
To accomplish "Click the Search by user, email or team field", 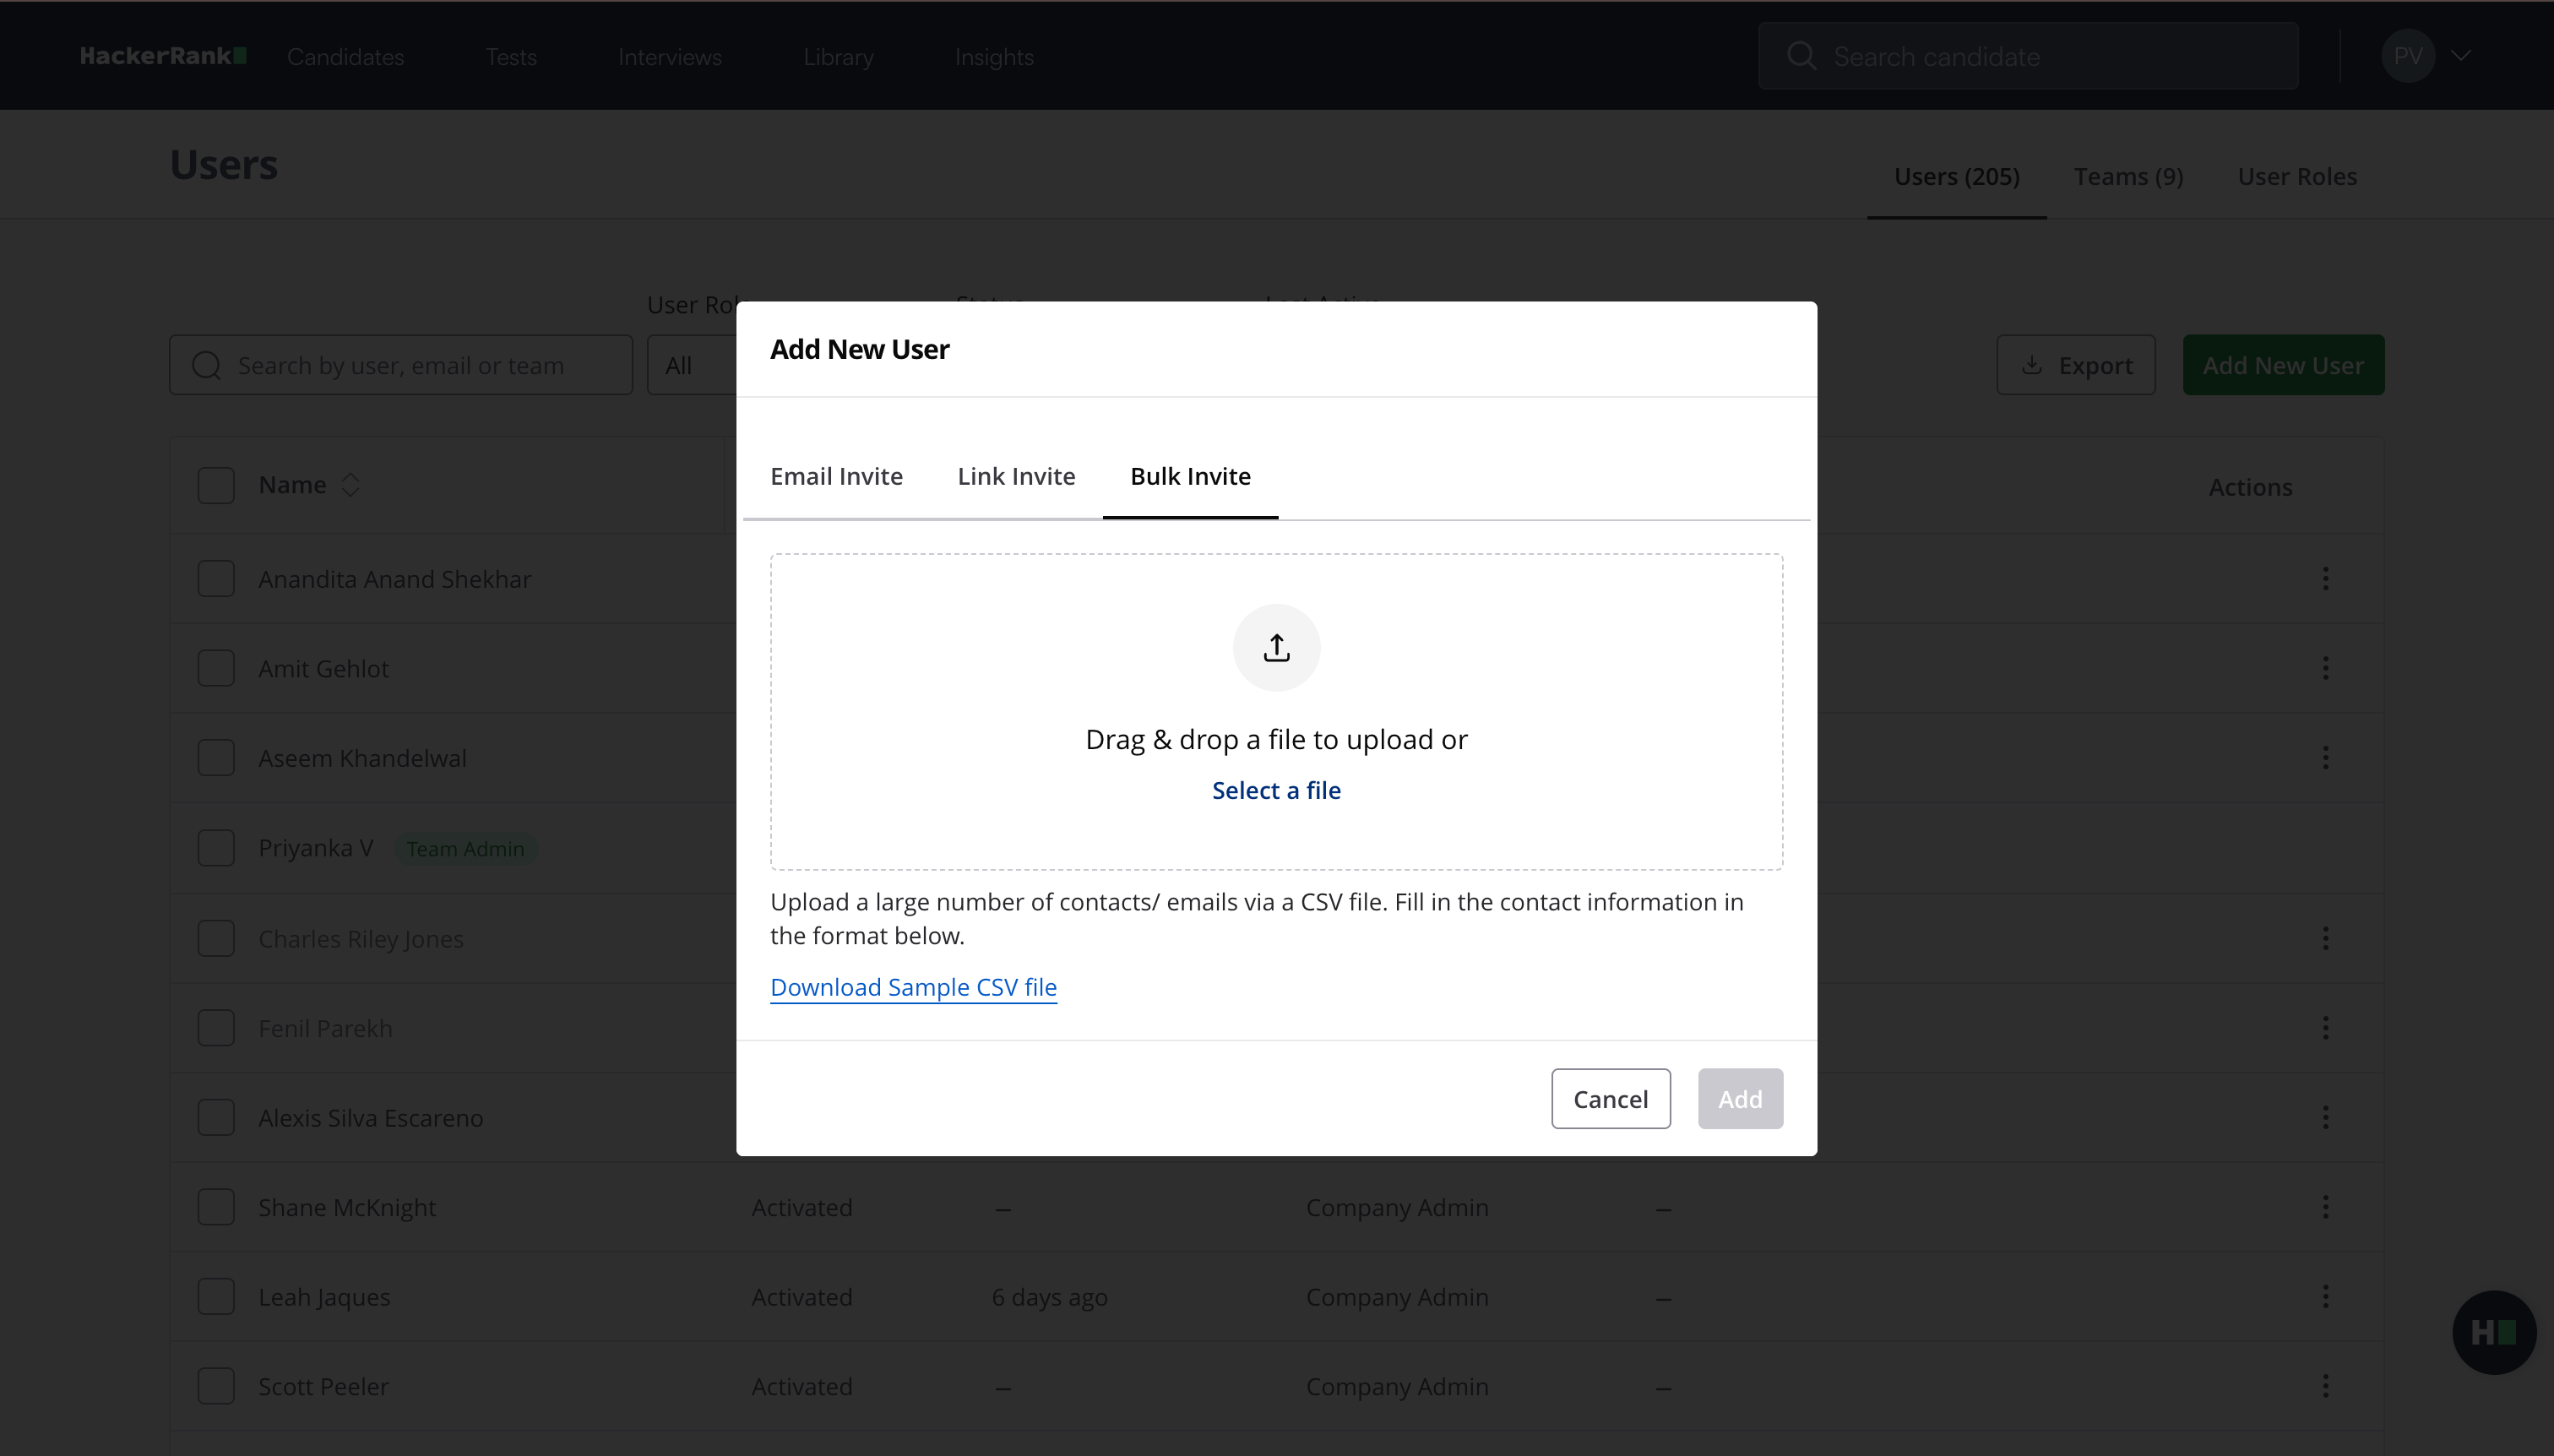I will click(420, 365).
